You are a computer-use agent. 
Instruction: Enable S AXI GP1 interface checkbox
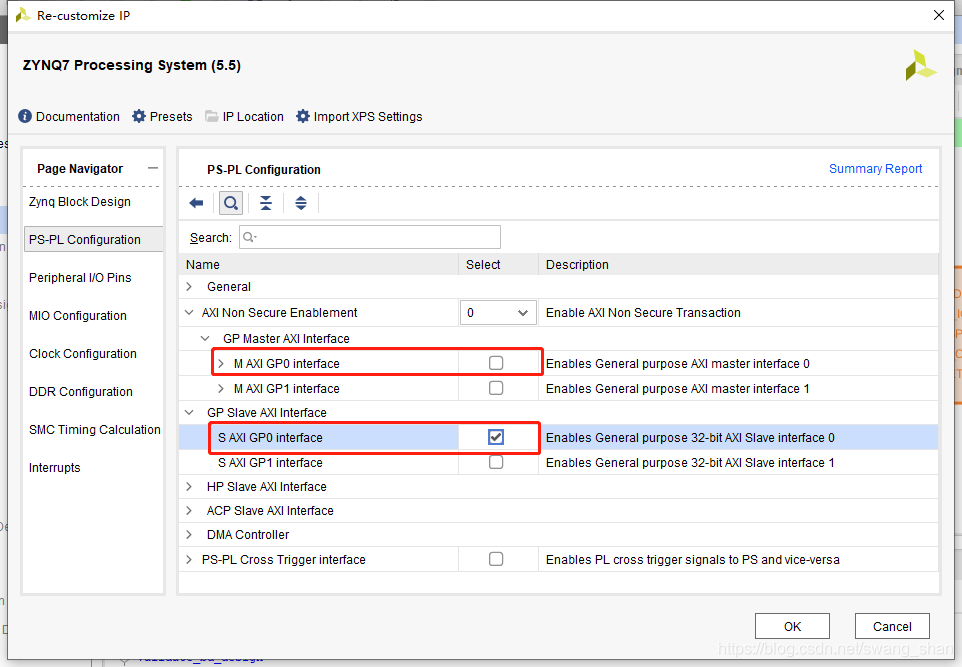pos(496,462)
